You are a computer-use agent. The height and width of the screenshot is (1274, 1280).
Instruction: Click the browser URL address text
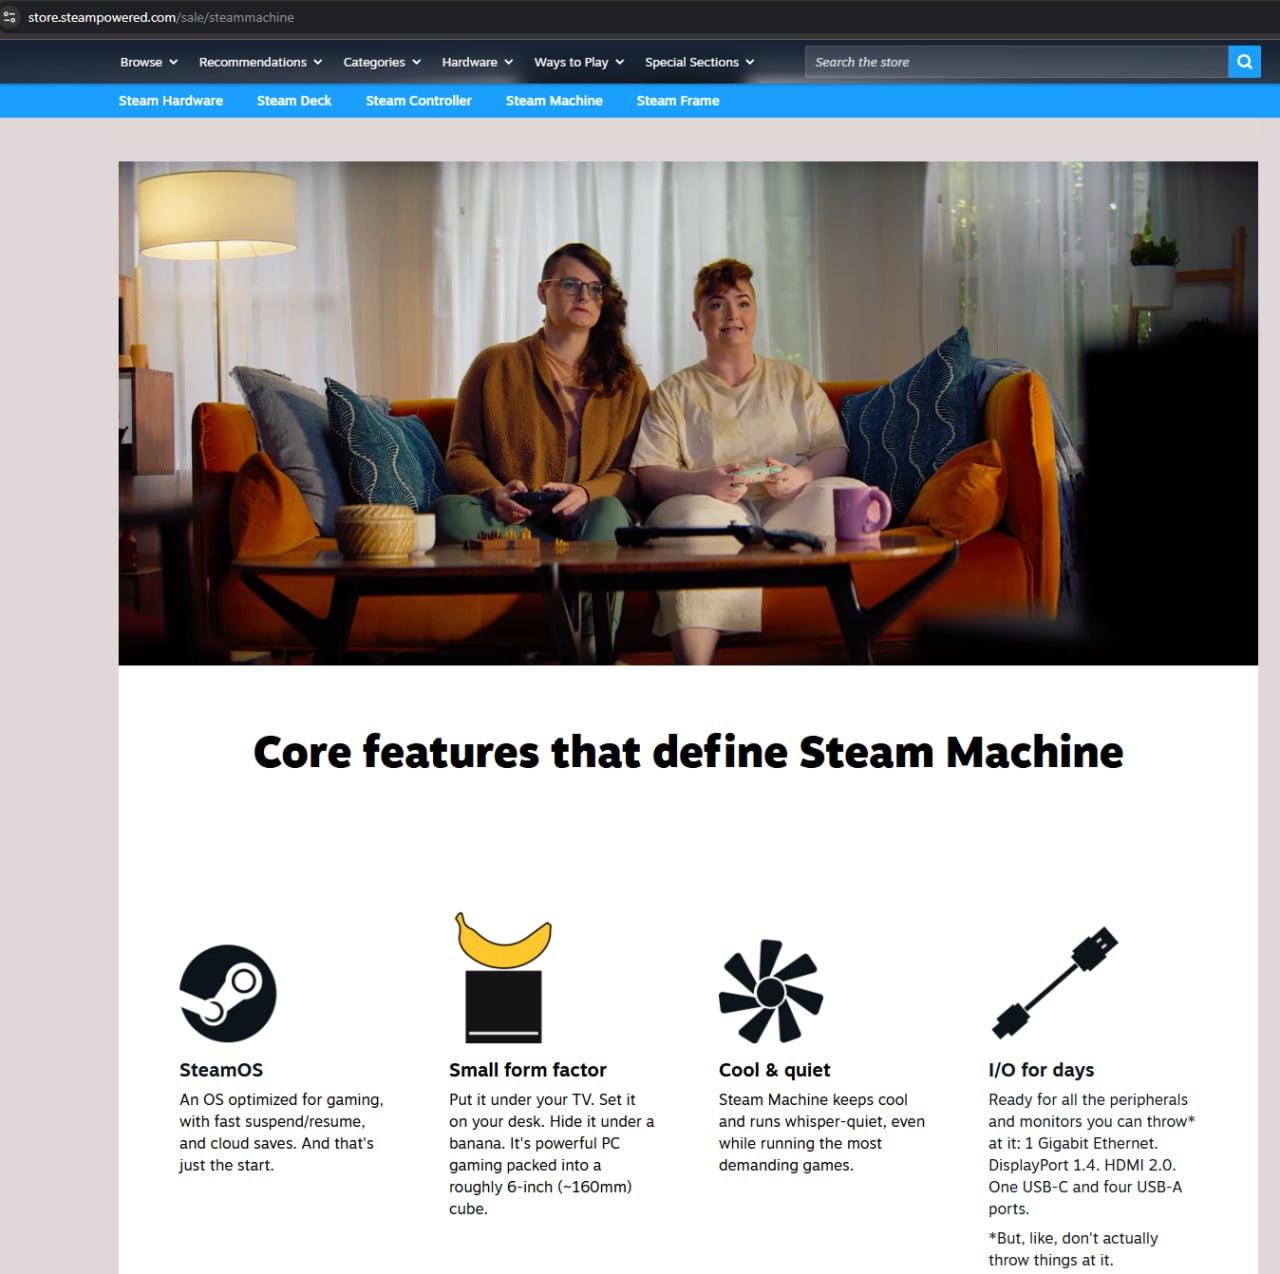coord(161,17)
